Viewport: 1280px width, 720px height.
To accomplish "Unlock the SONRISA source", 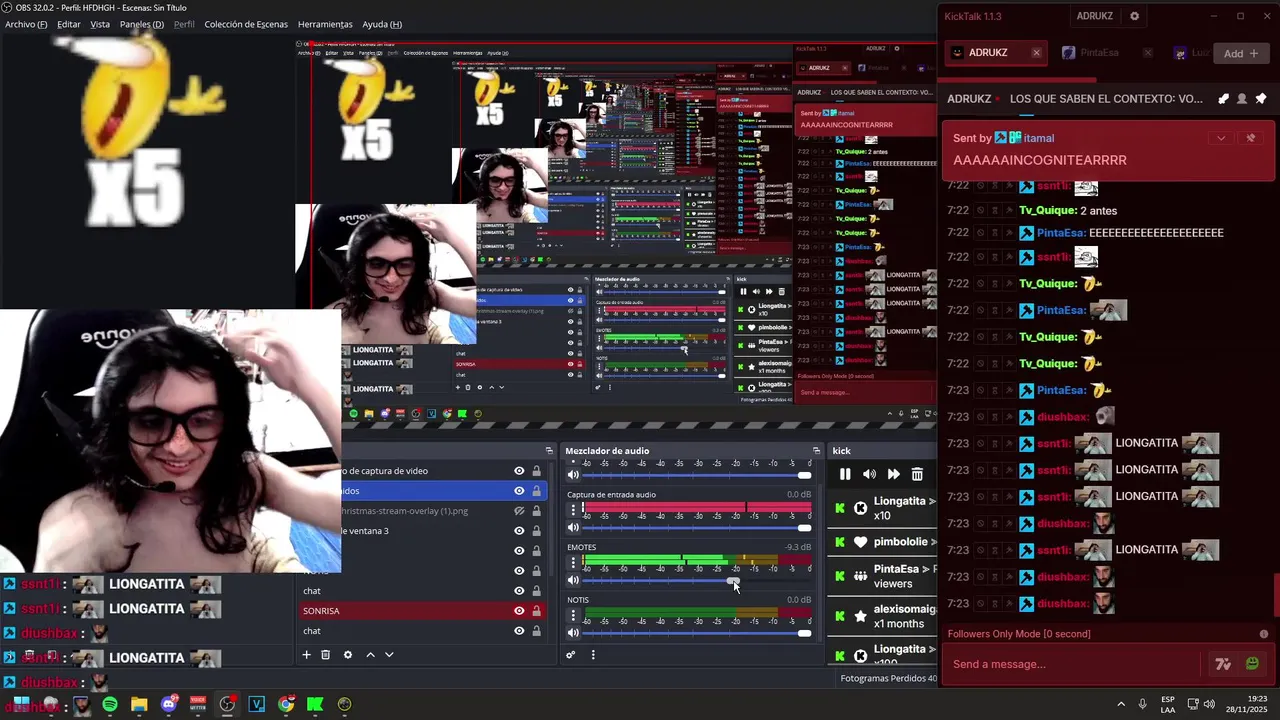I will tap(536, 611).
